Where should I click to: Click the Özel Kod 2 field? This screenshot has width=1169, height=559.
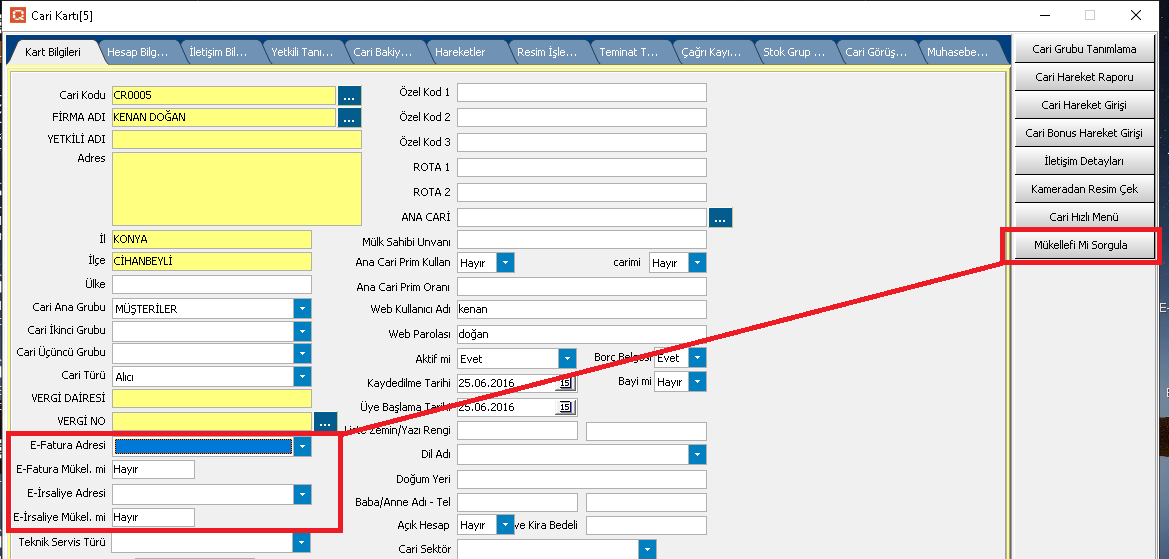582,118
